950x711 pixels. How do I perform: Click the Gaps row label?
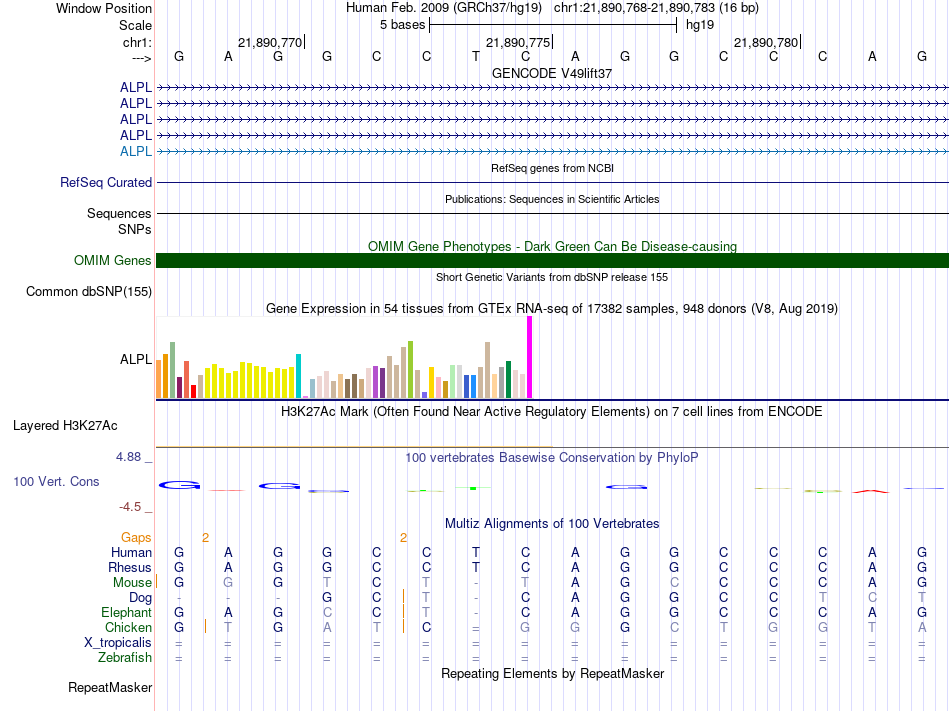[x=136, y=538]
